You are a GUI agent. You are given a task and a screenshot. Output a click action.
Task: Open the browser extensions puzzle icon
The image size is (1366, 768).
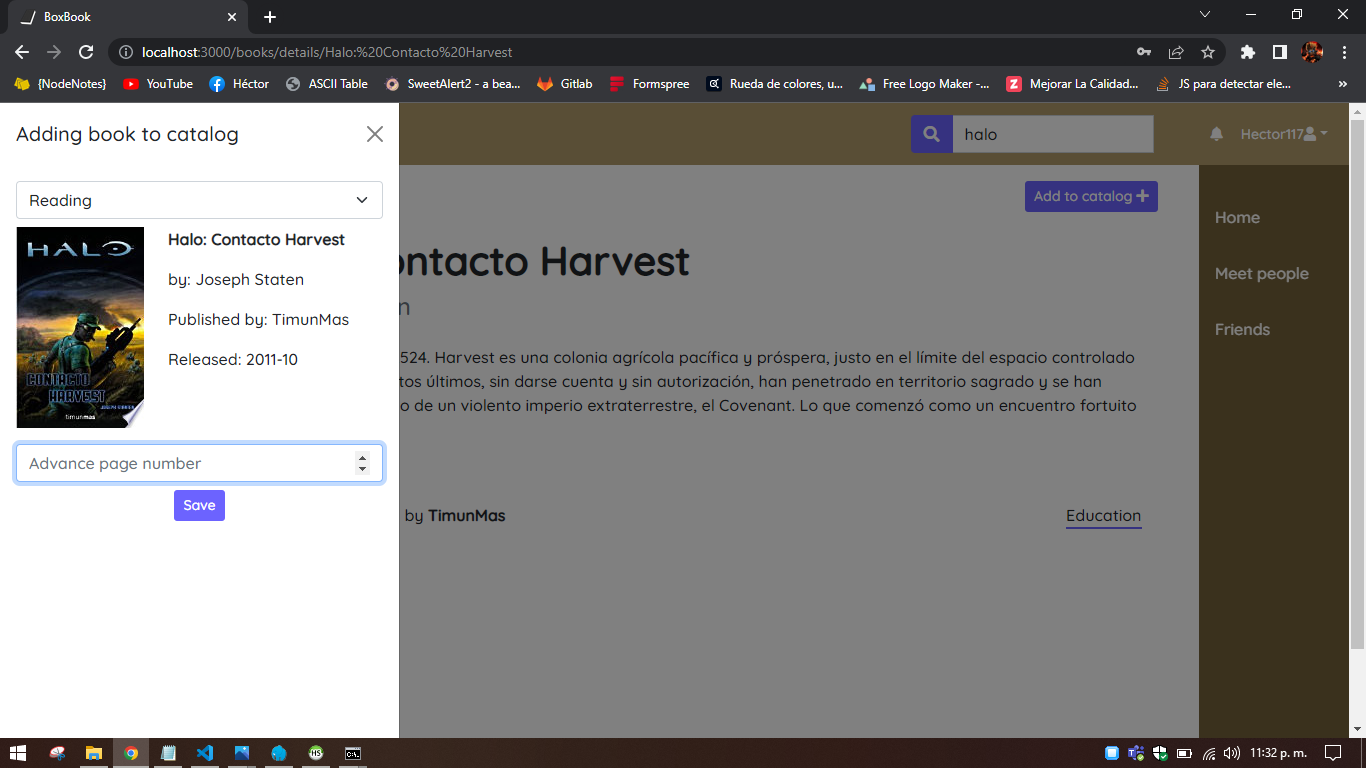pyautogui.click(x=1247, y=52)
